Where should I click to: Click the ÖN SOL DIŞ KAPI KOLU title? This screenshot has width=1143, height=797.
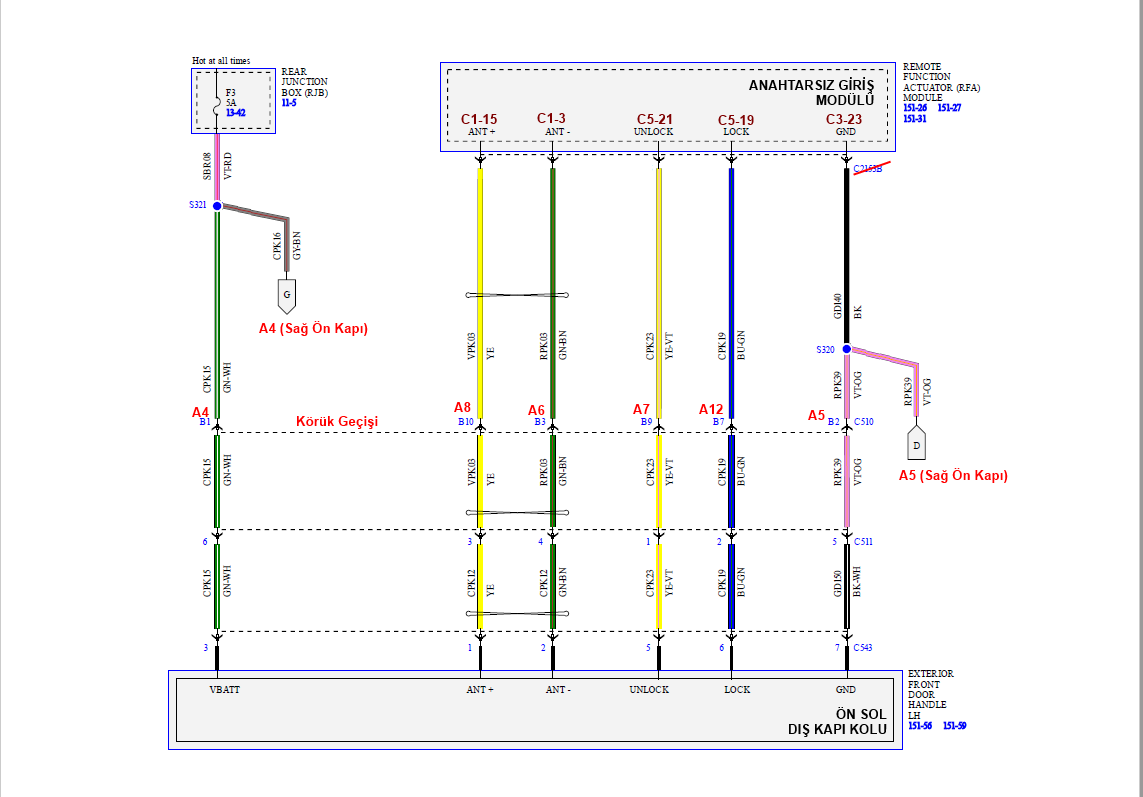(836, 722)
